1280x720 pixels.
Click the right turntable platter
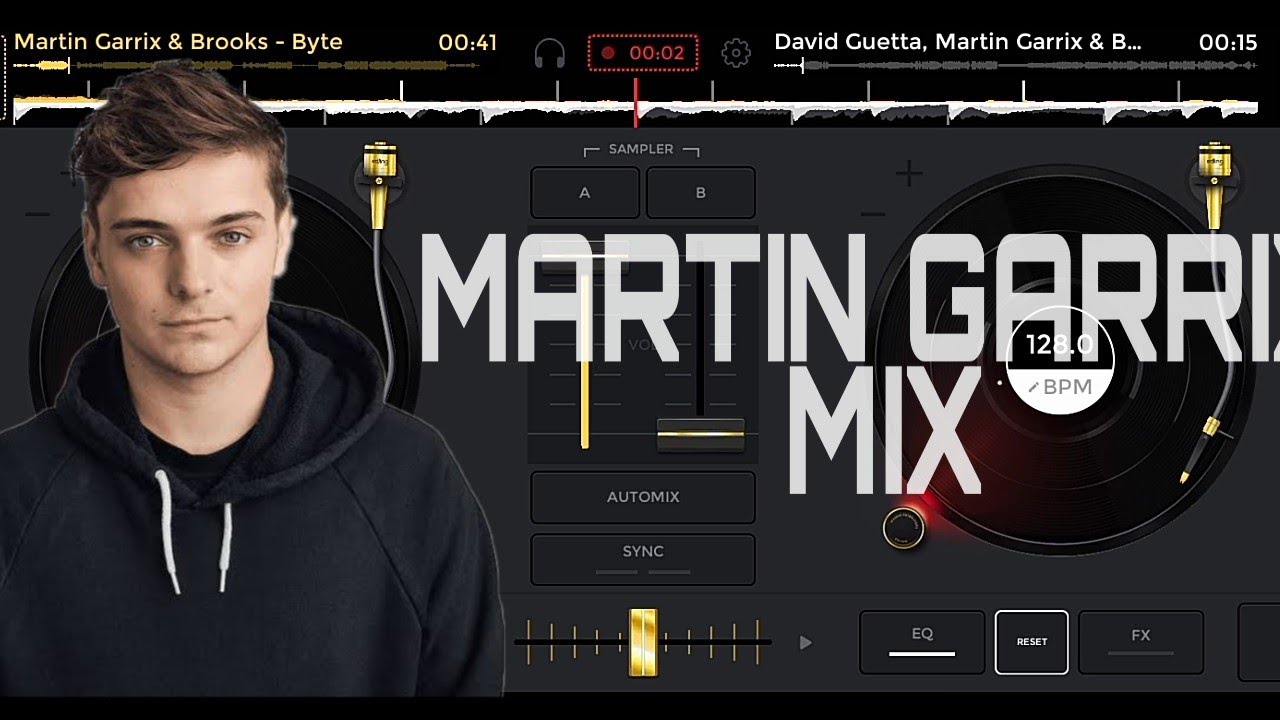point(1060,360)
